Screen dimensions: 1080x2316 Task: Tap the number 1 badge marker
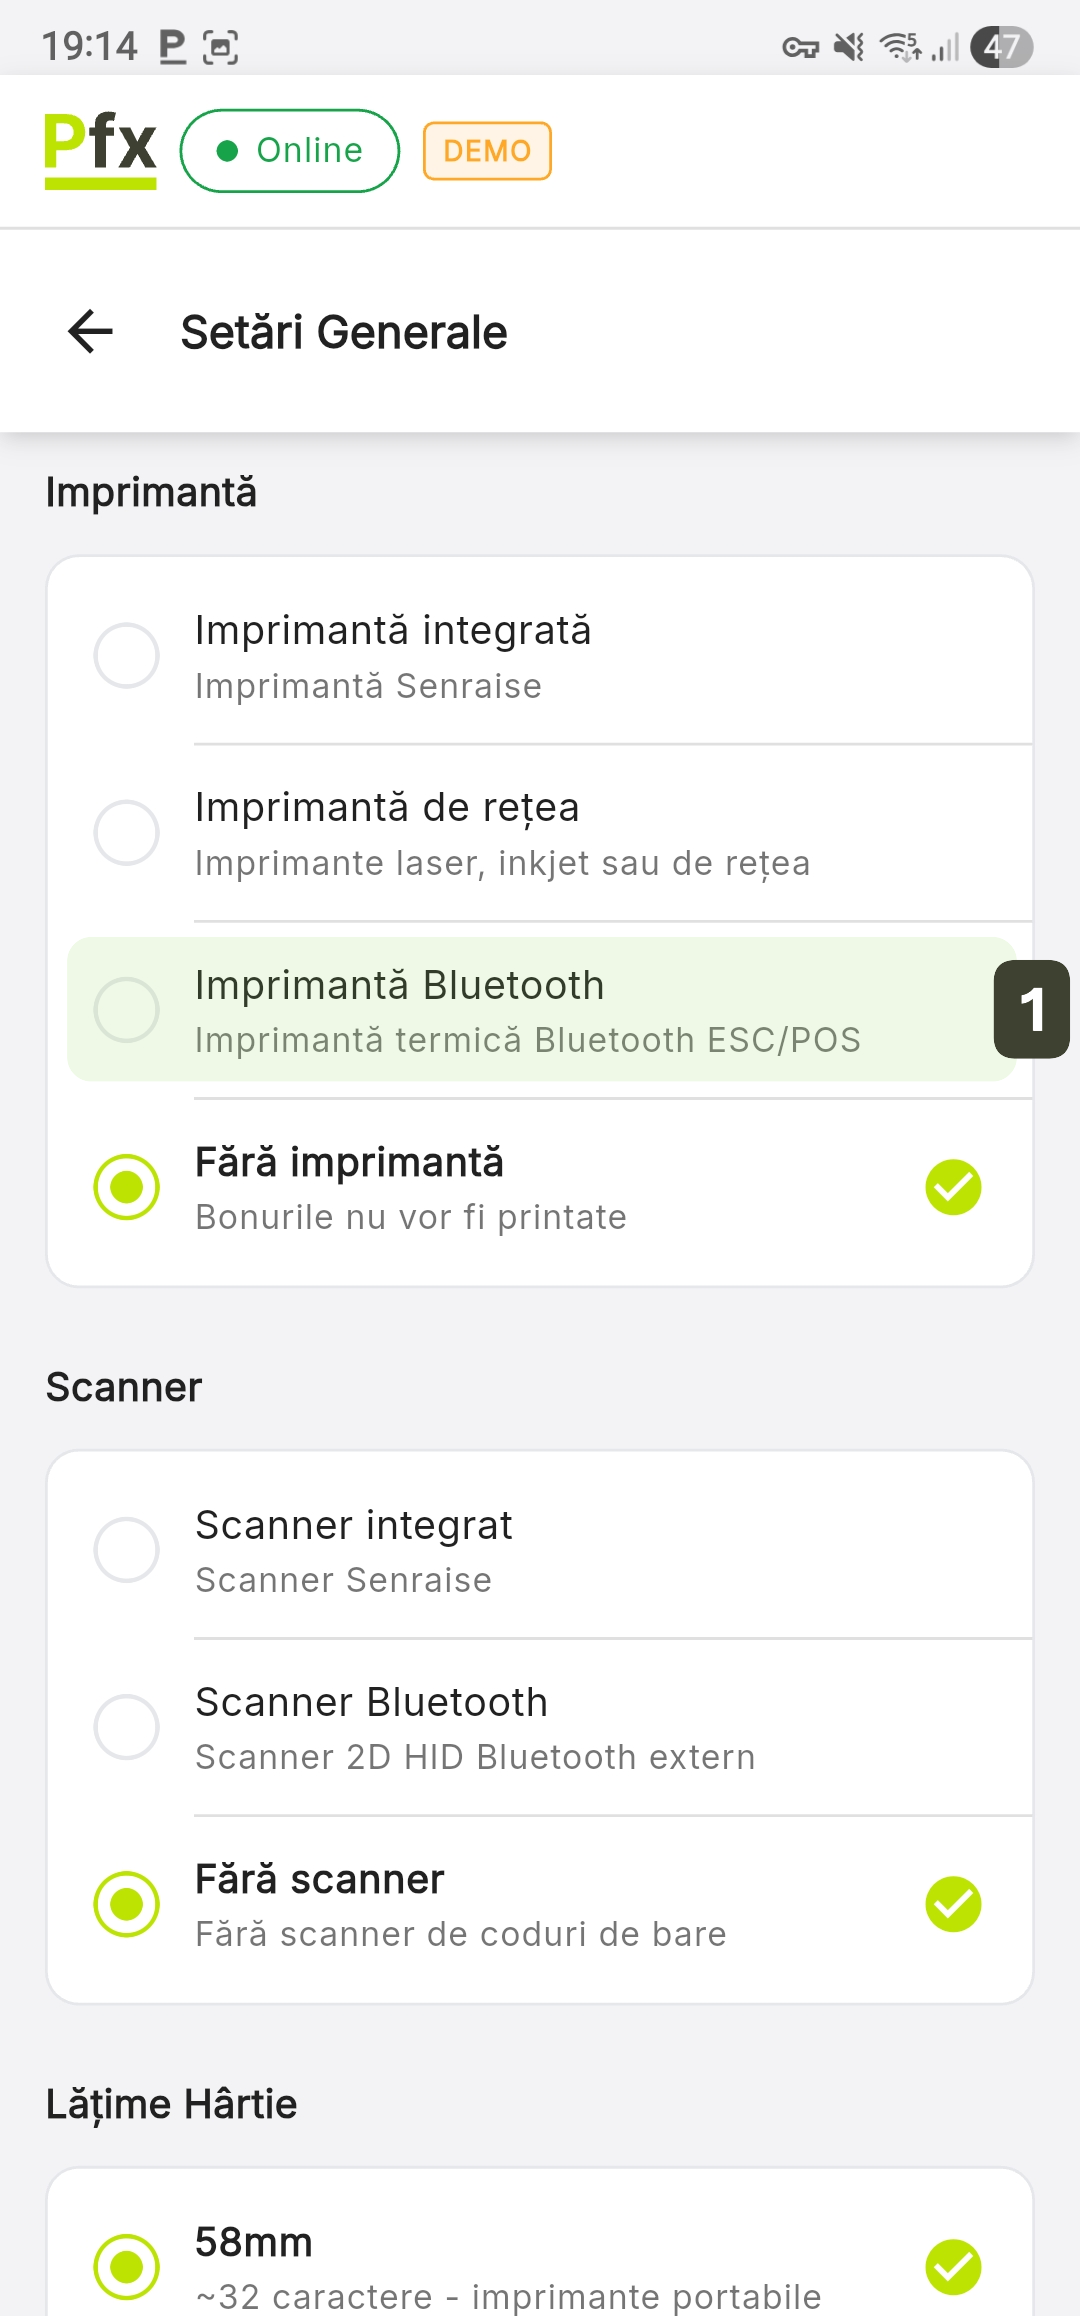[x=1031, y=1010]
